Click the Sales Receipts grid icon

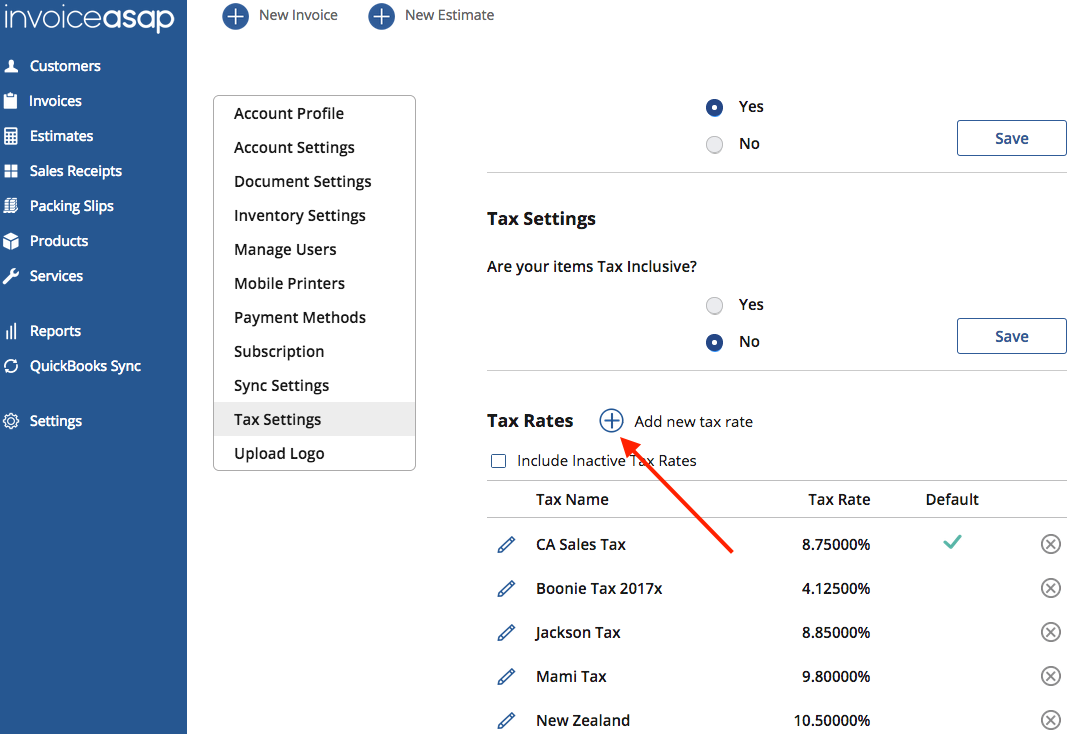pos(11,171)
